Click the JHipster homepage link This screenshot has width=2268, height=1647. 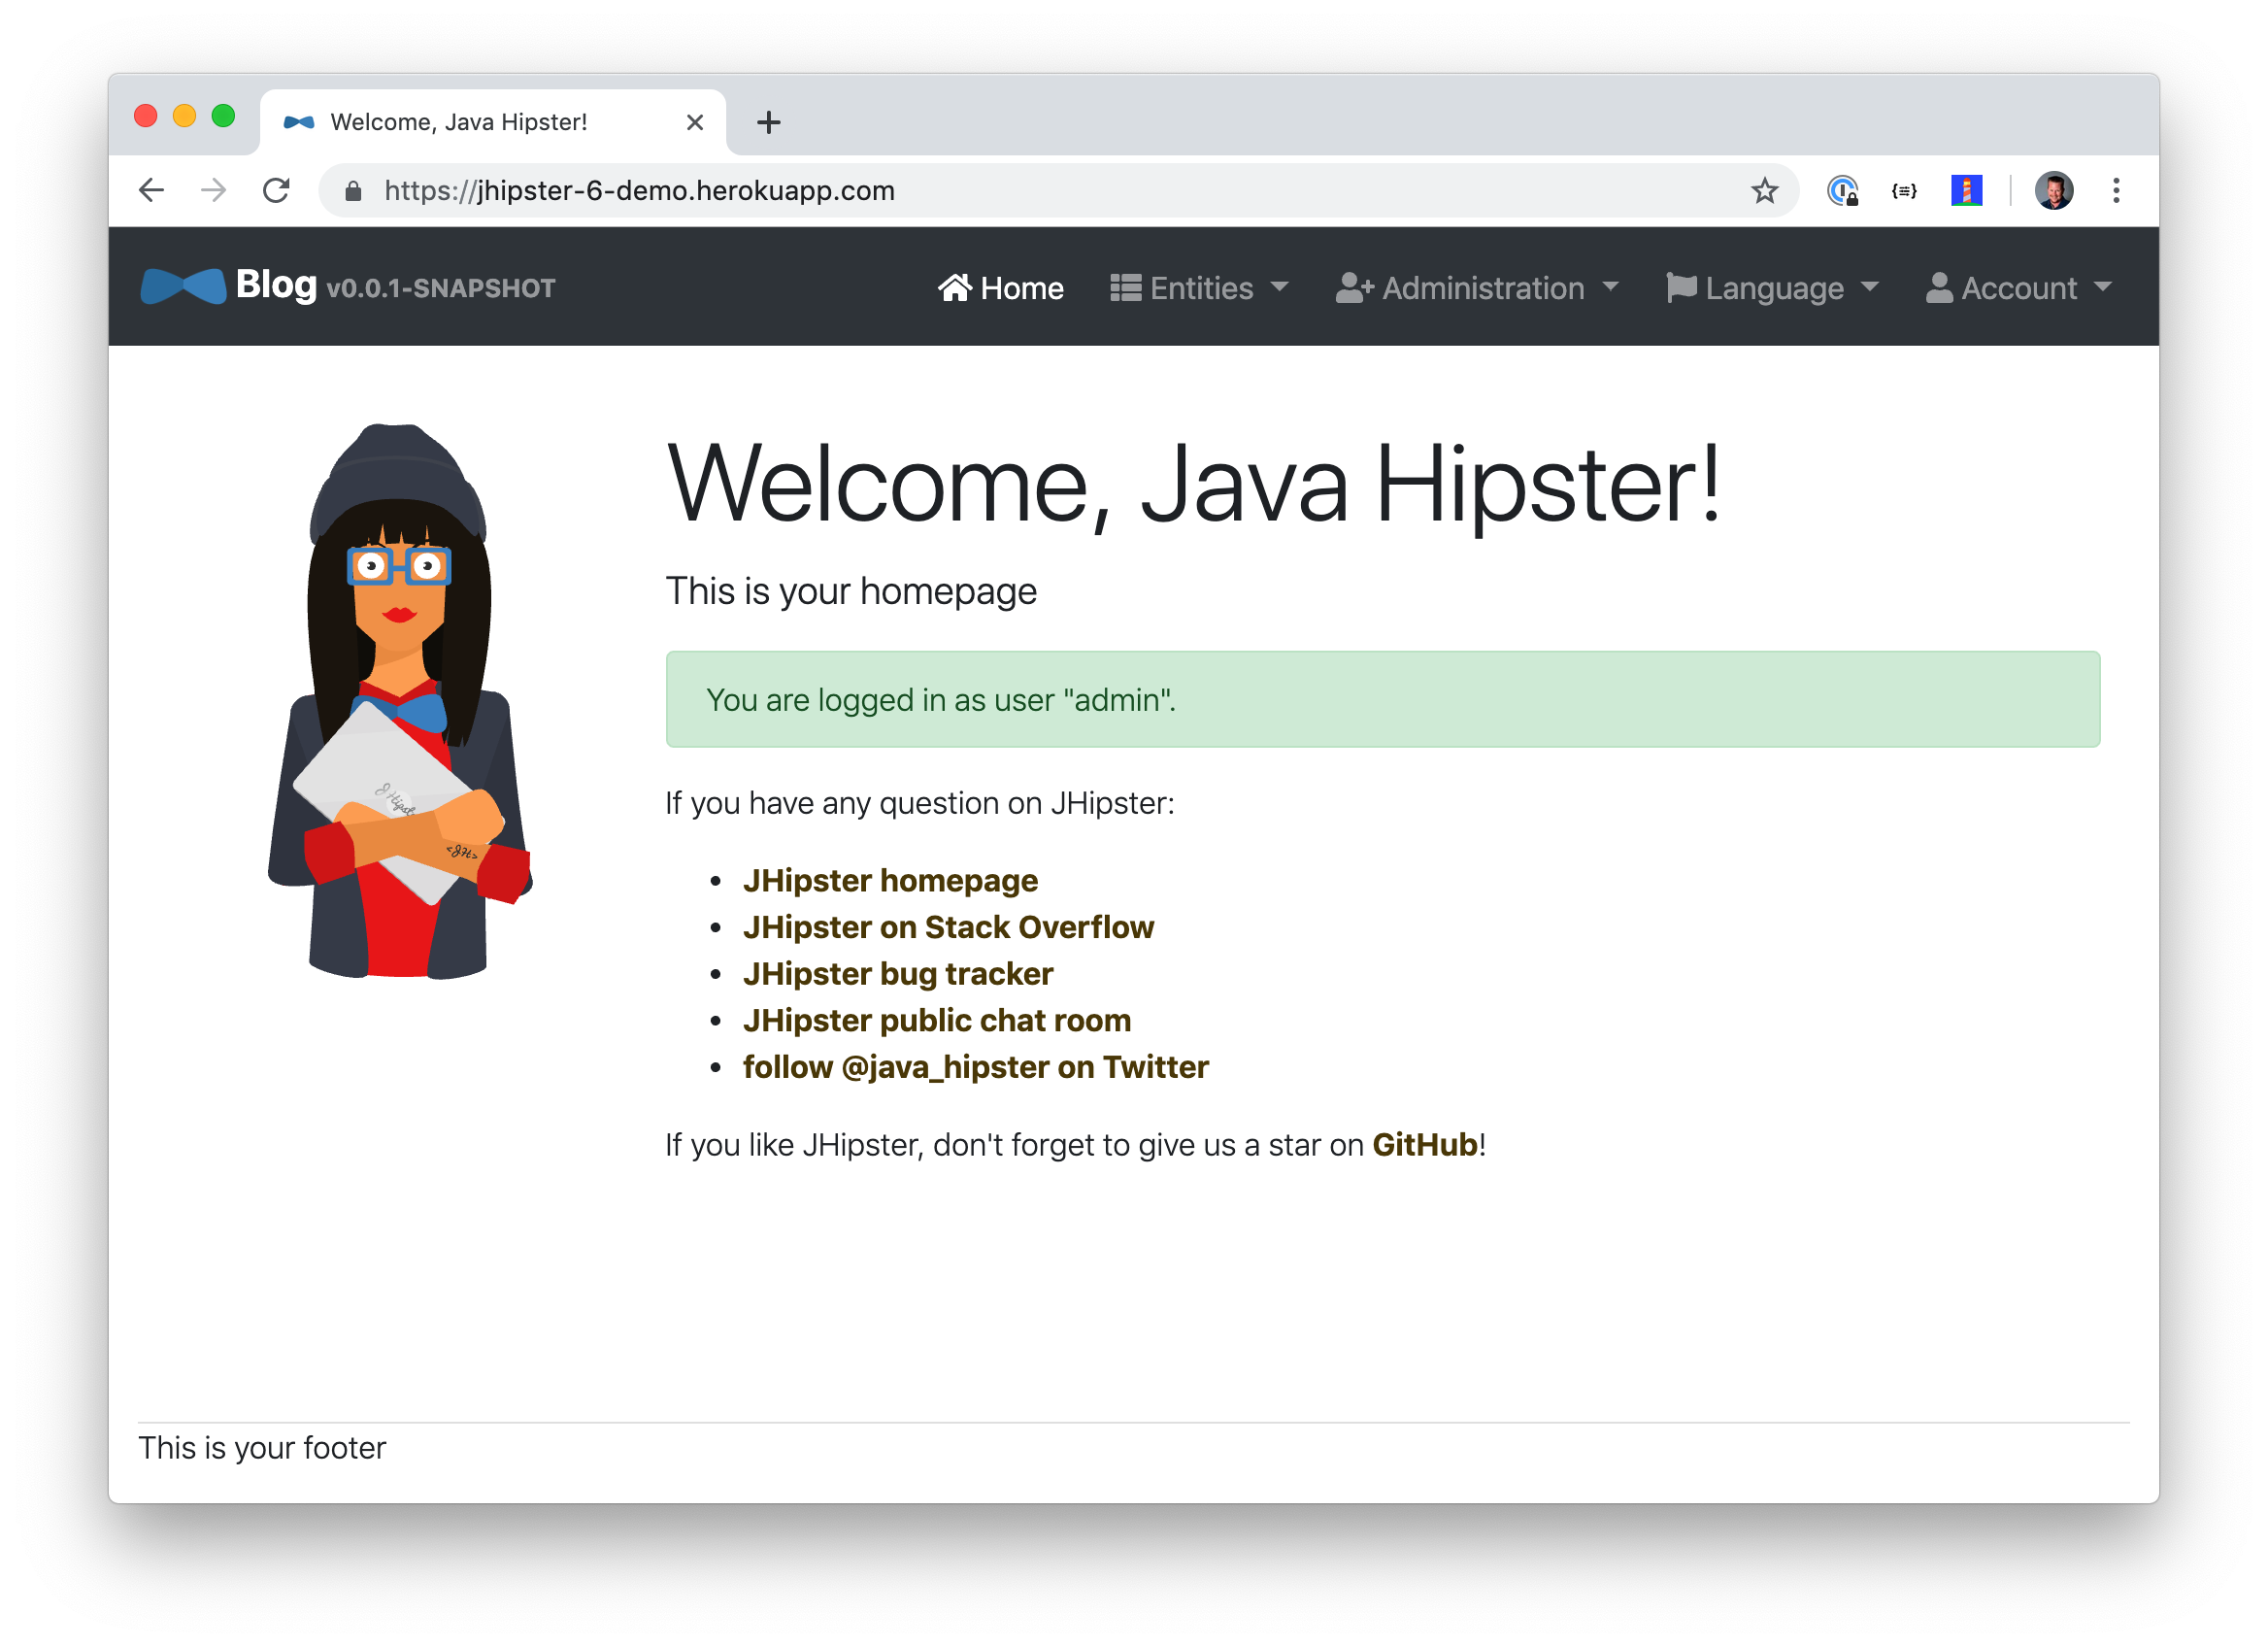(x=891, y=879)
